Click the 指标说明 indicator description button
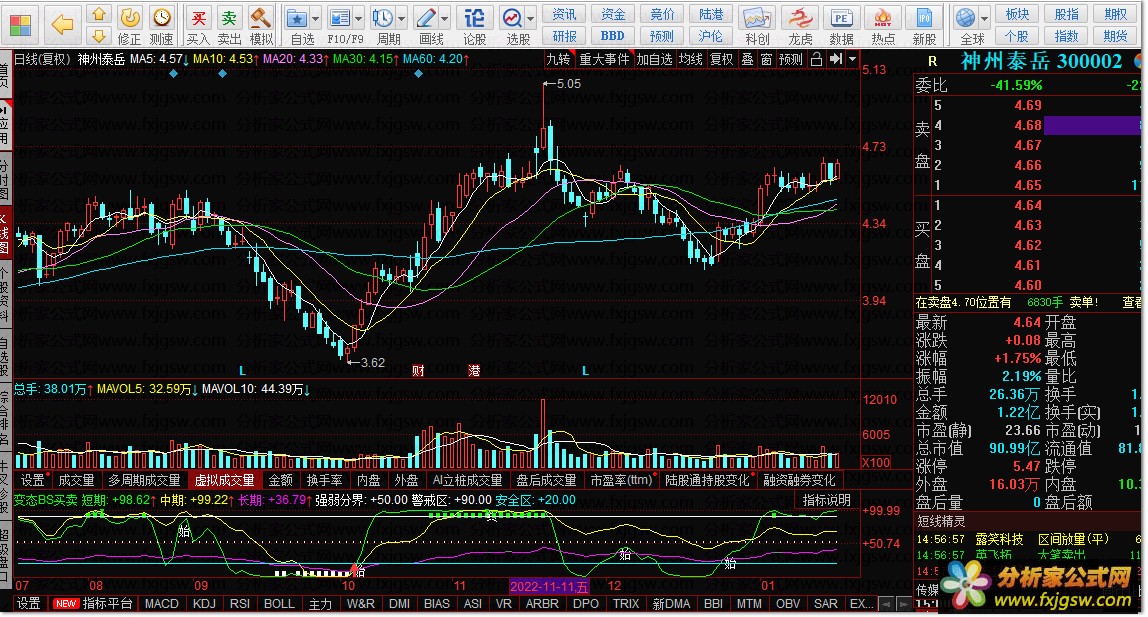 (827, 500)
